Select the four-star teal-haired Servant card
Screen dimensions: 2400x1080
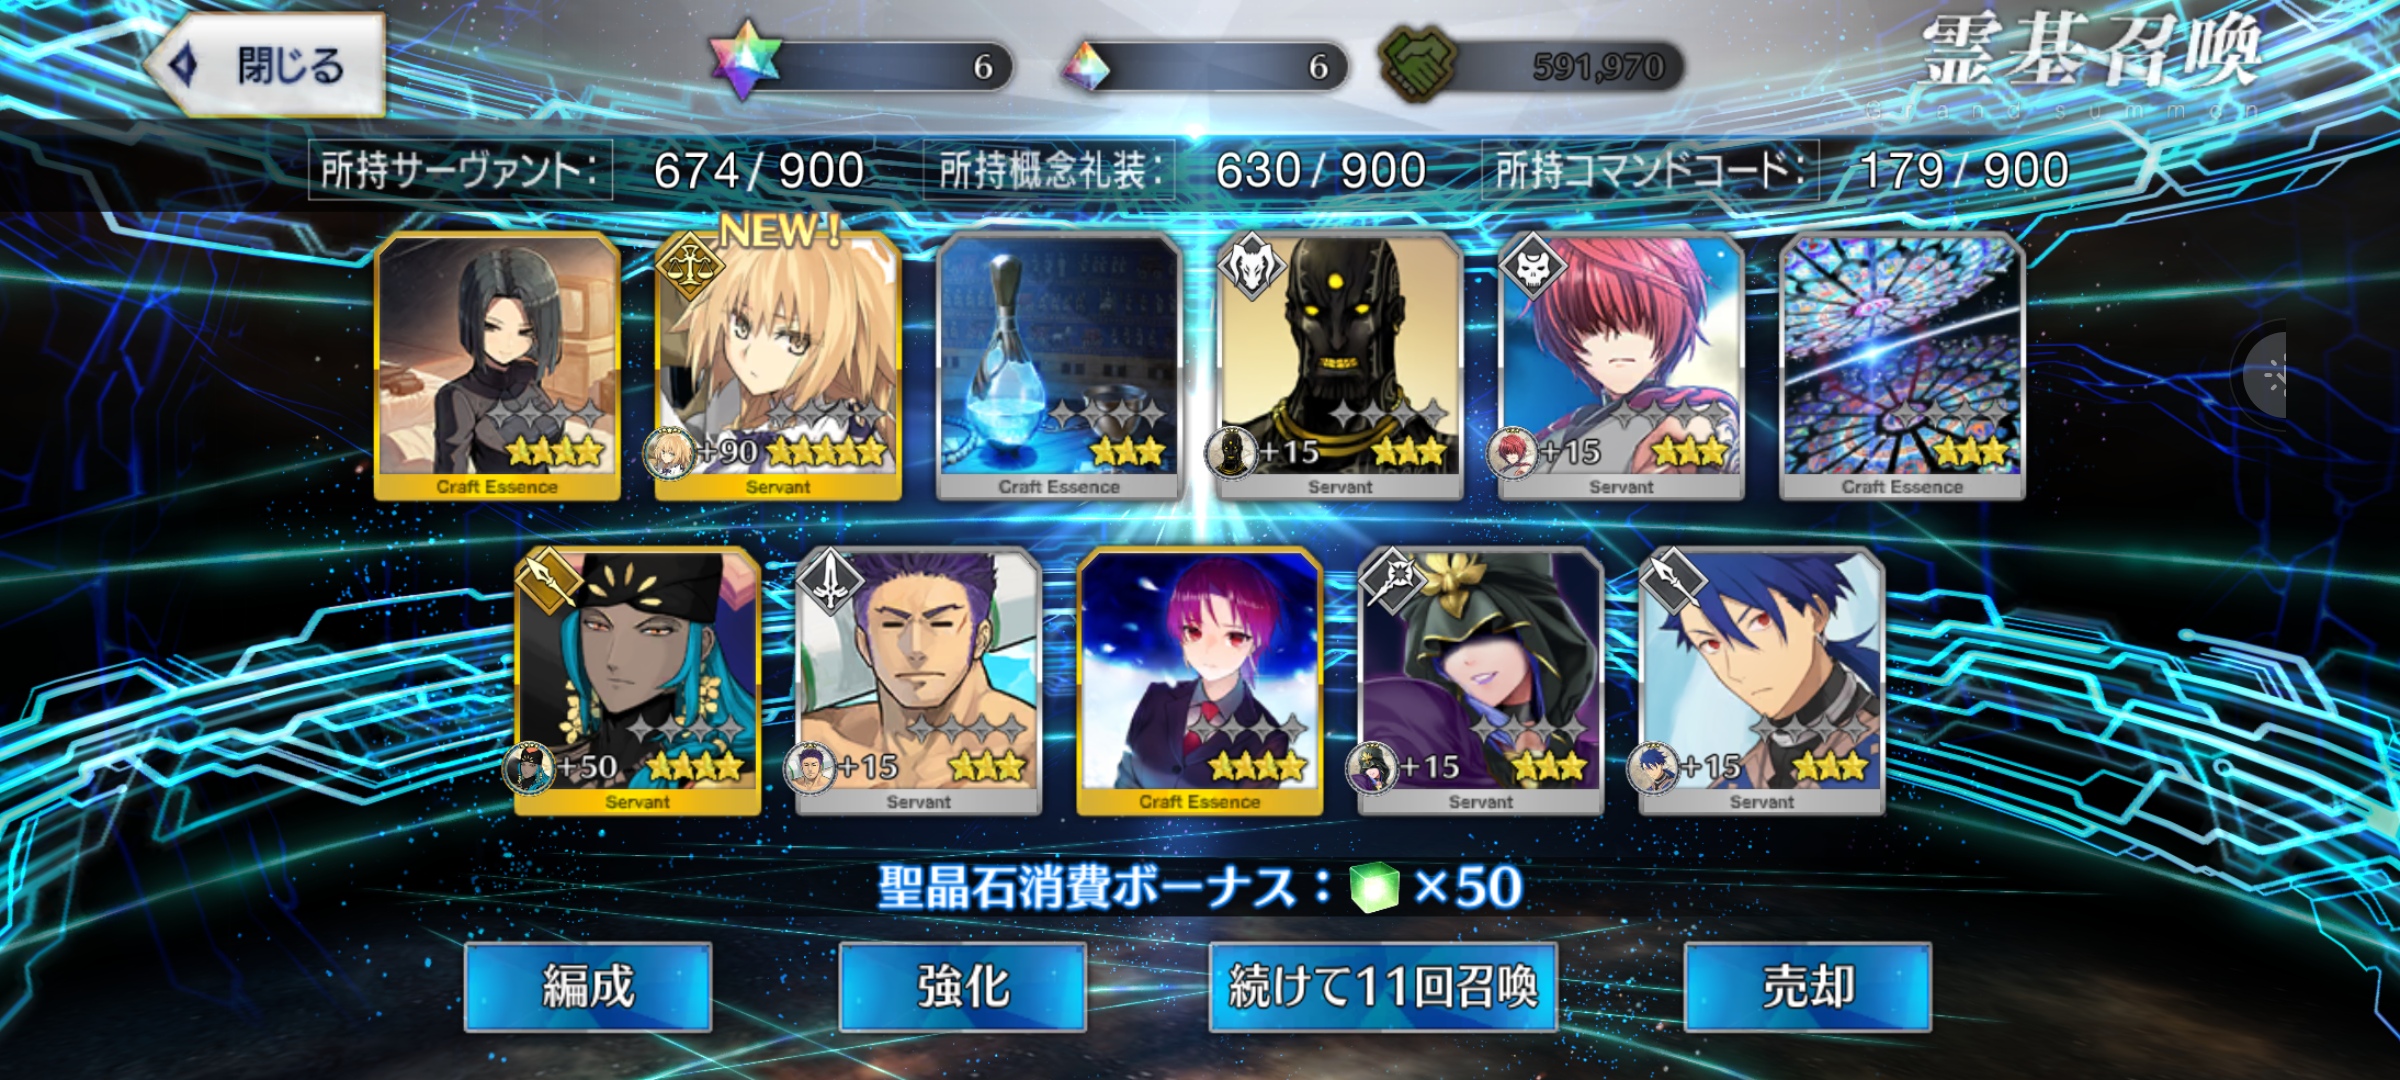tap(637, 681)
